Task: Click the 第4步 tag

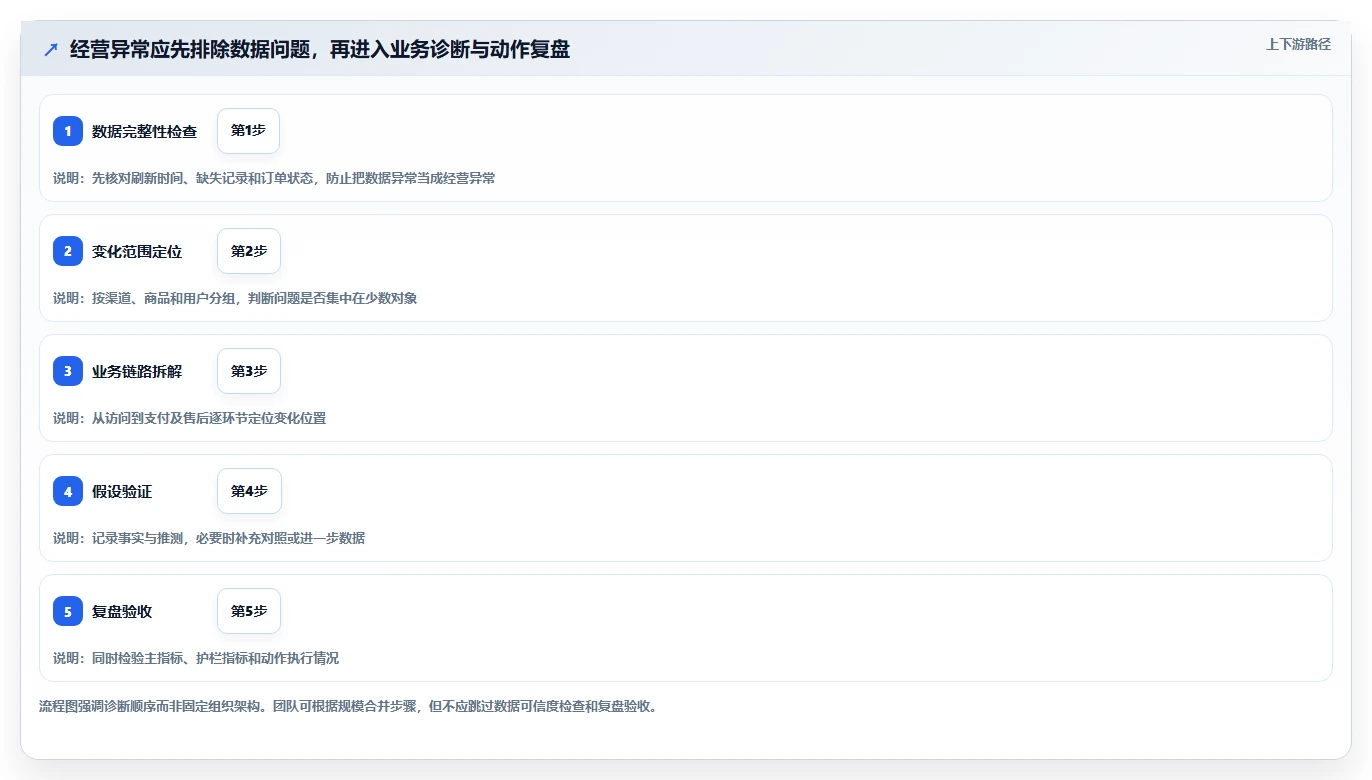Action: (249, 491)
